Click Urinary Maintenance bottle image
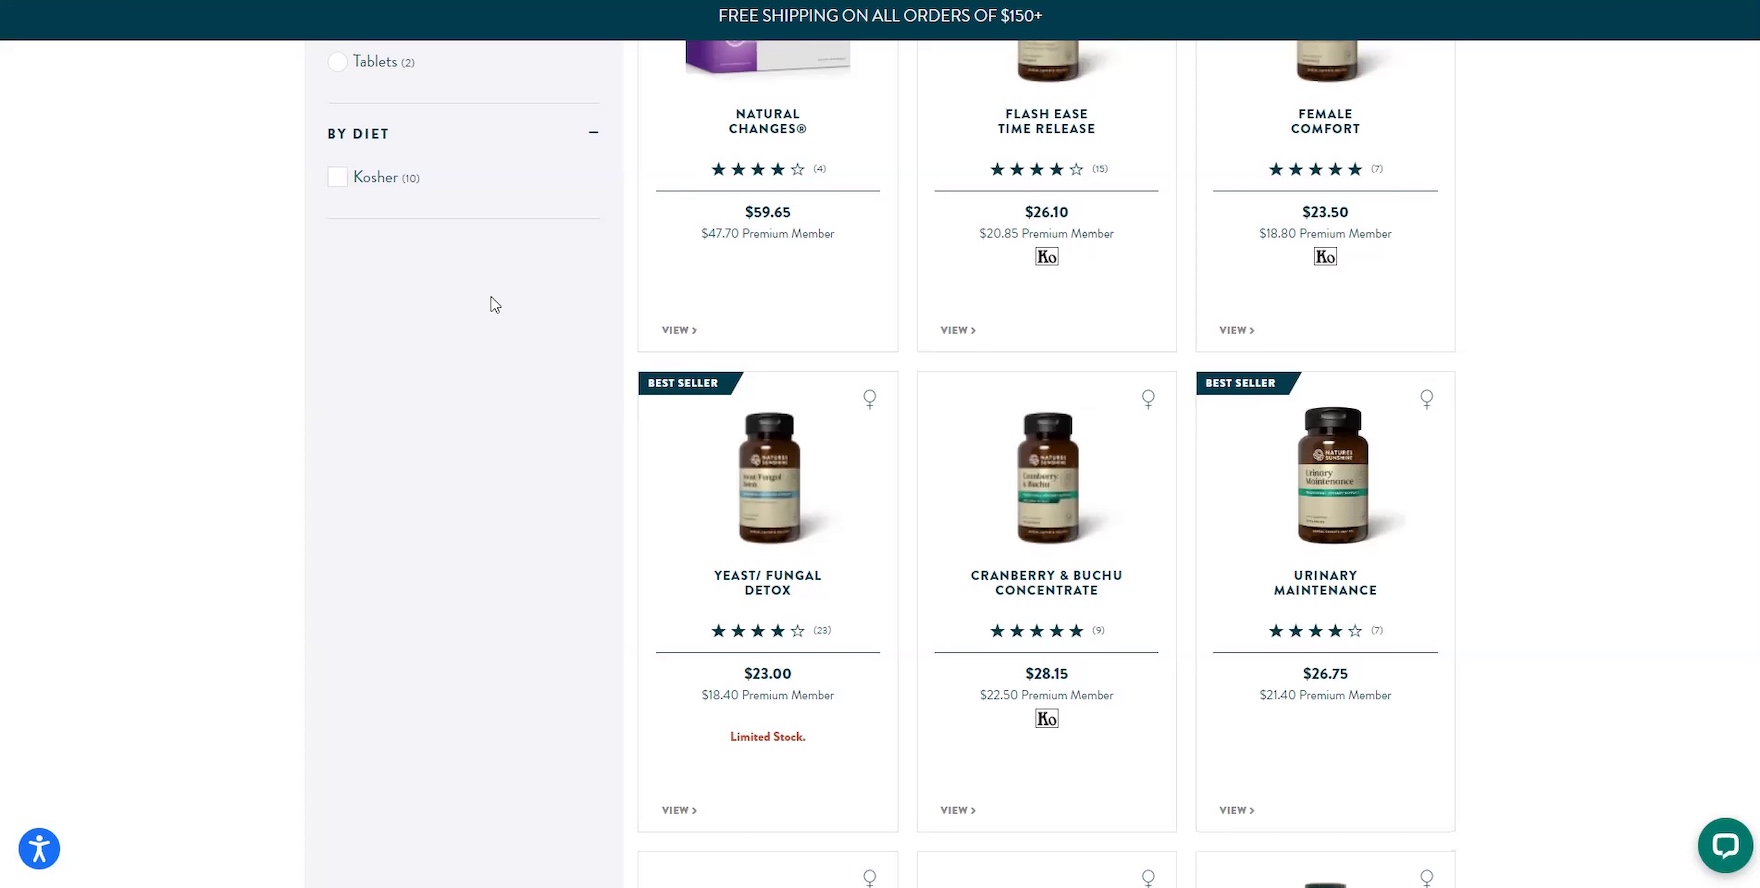This screenshot has width=1760, height=888. [x=1331, y=476]
